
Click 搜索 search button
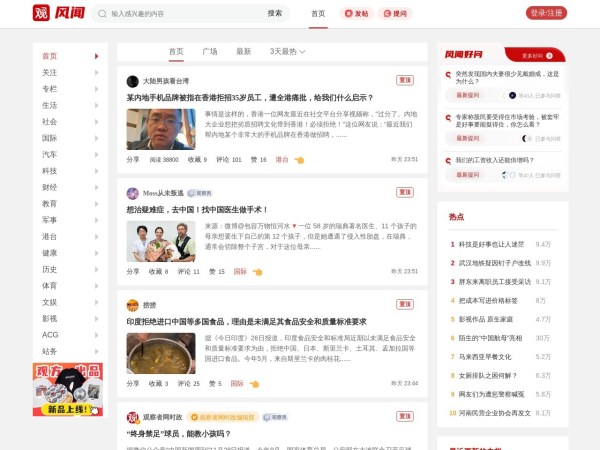[x=274, y=14]
